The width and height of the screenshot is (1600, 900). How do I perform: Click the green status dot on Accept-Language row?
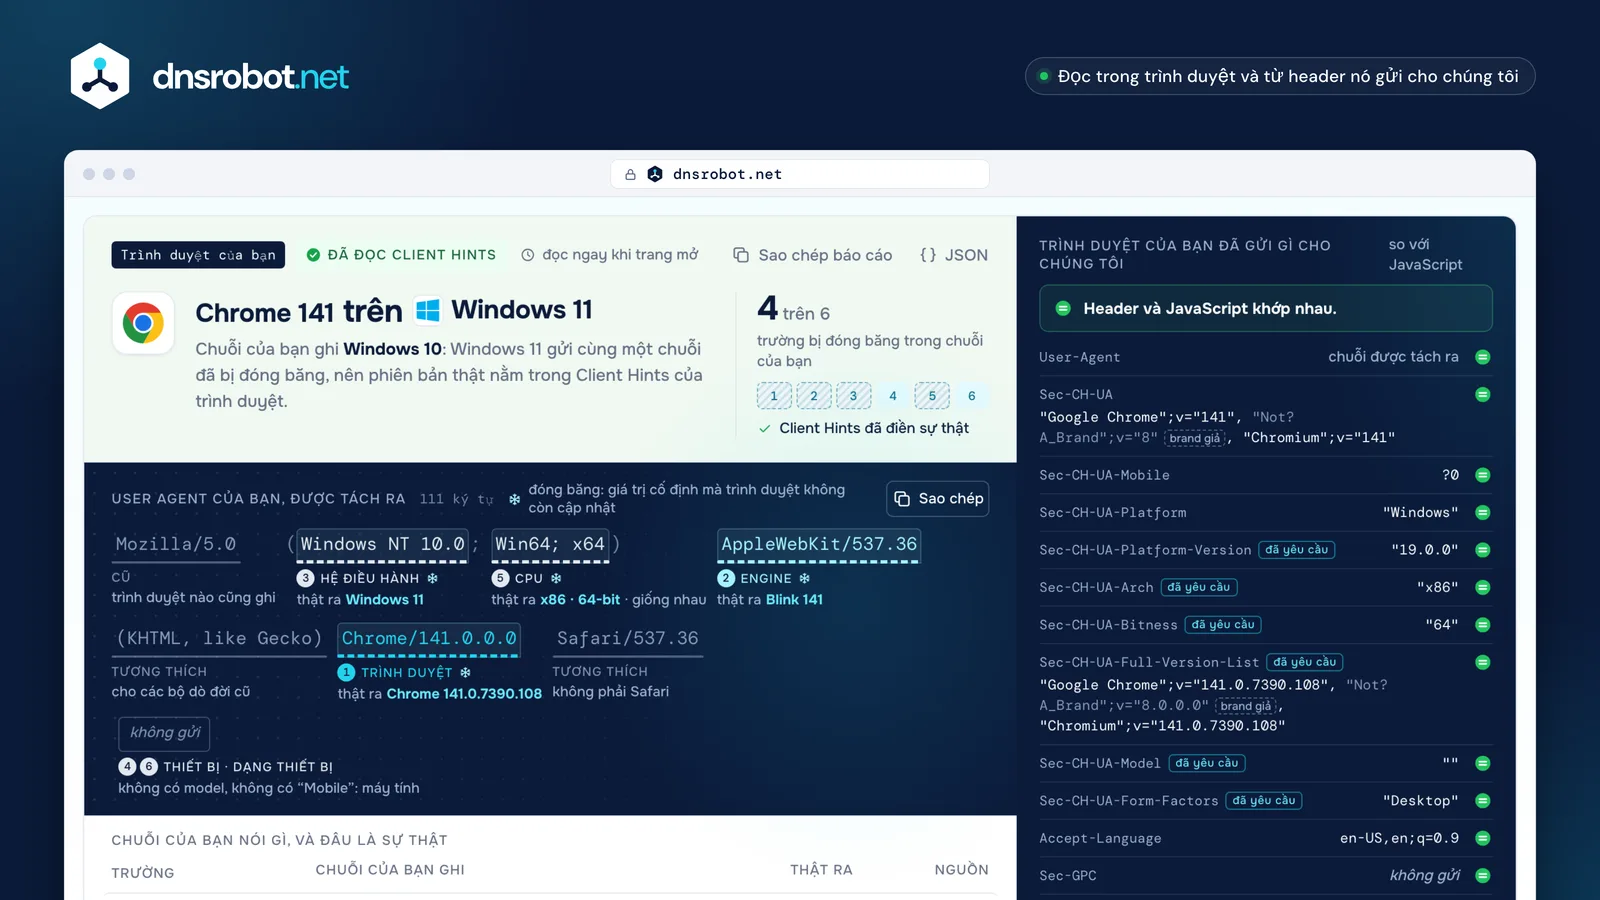click(1483, 838)
